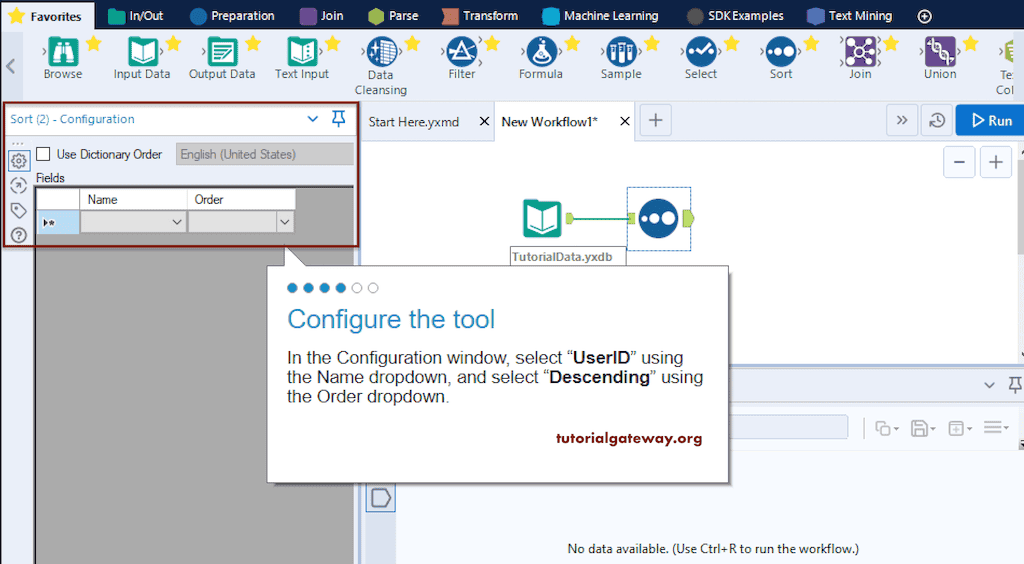1024x564 pixels.
Task: Select the Output Data tool icon
Action: point(222,52)
